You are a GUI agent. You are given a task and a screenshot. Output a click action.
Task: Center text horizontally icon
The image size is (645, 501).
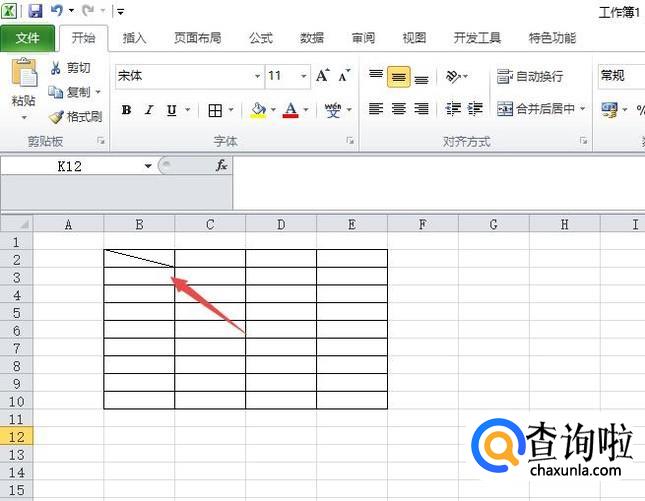[399, 109]
